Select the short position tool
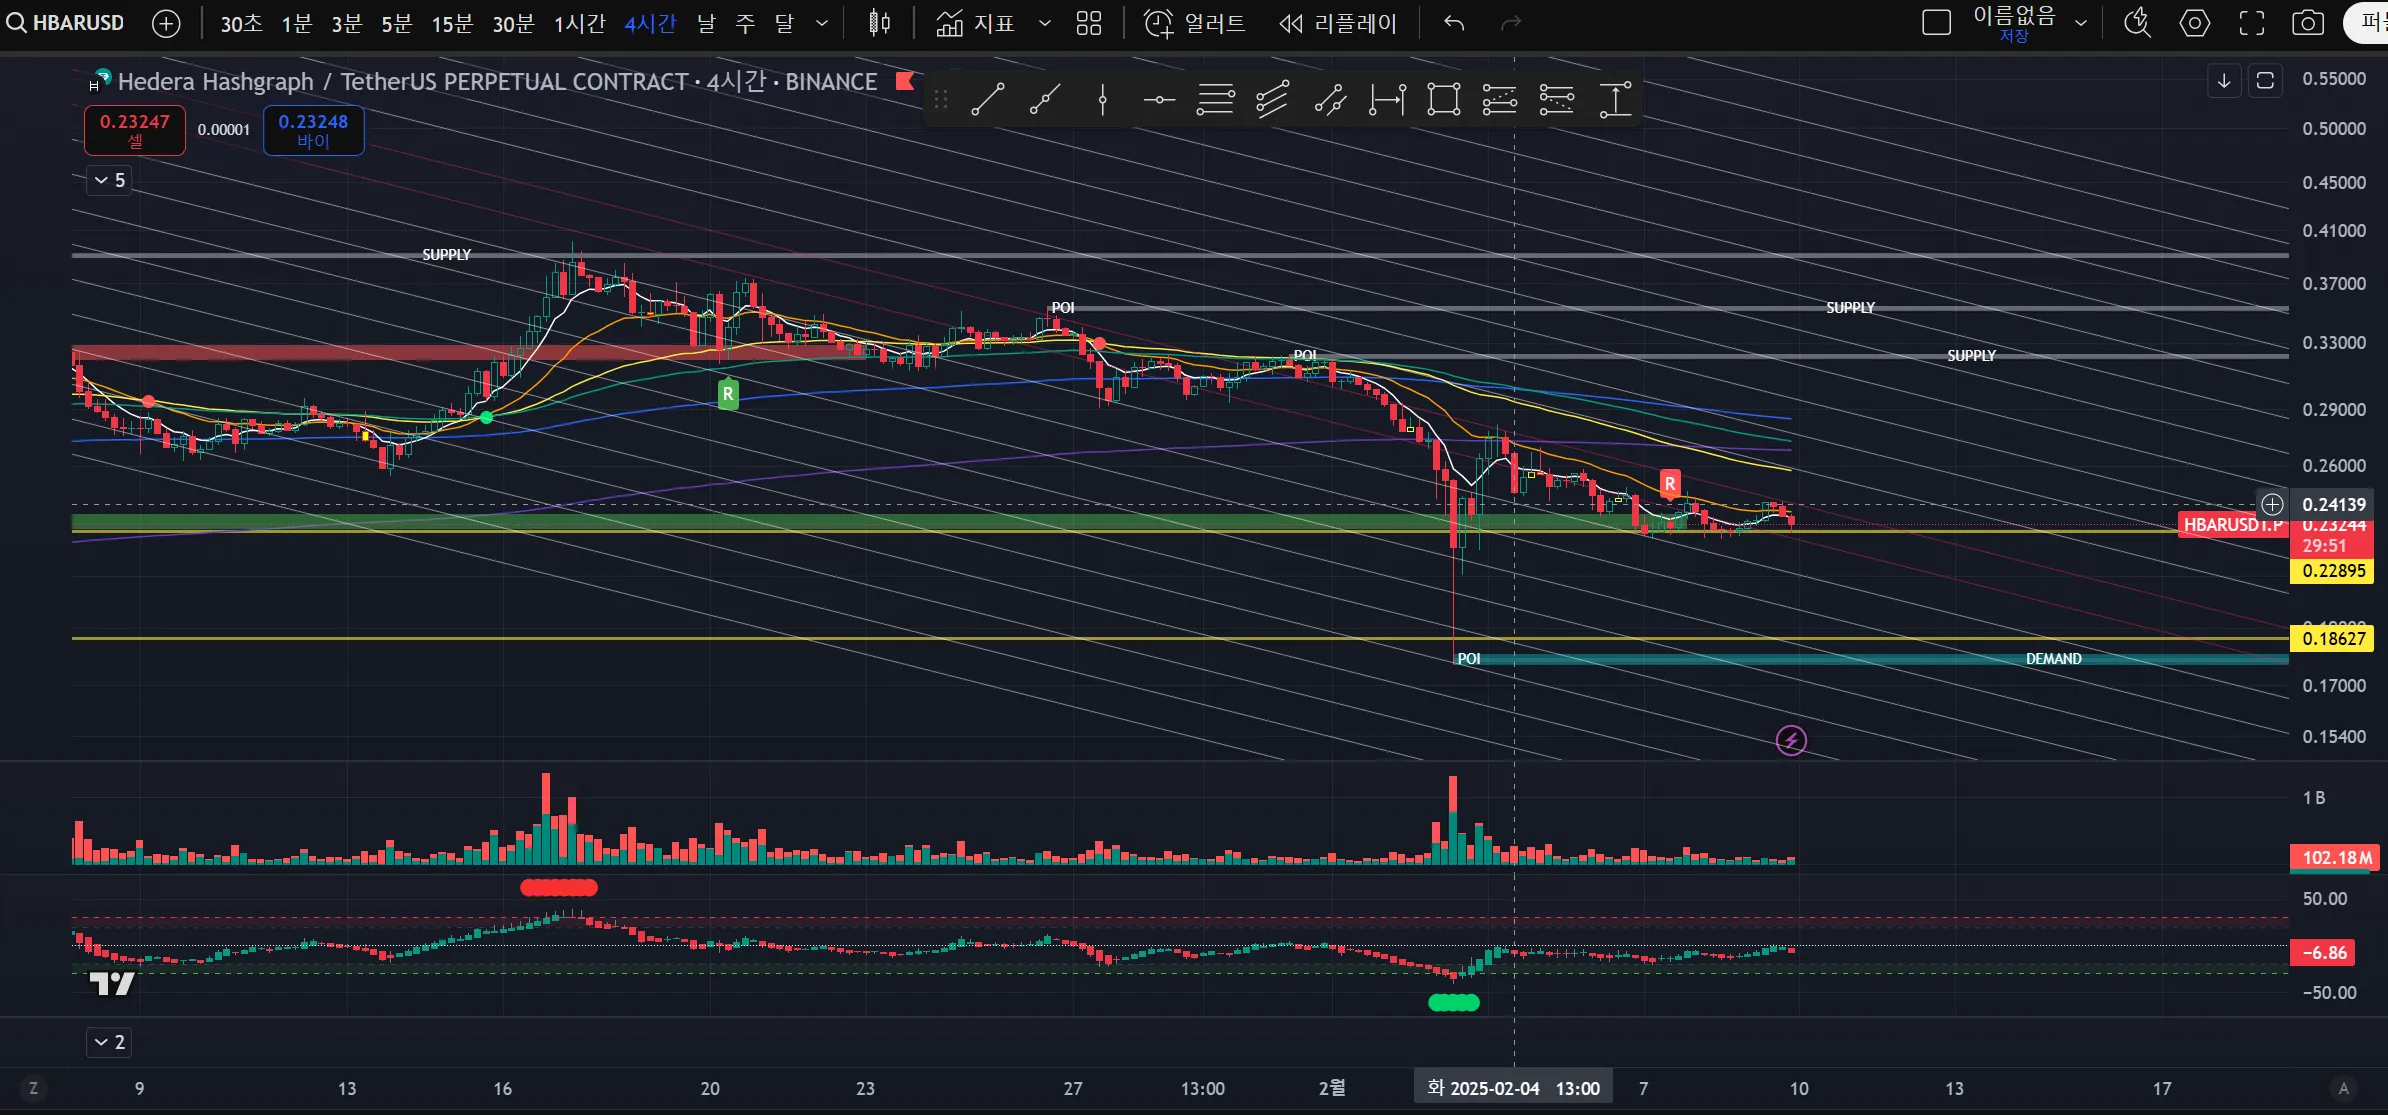The image size is (2388, 1115). (x=1557, y=99)
